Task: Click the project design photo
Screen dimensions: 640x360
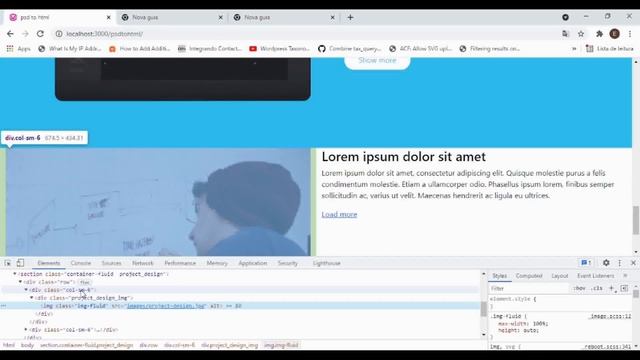Action: pos(158,202)
